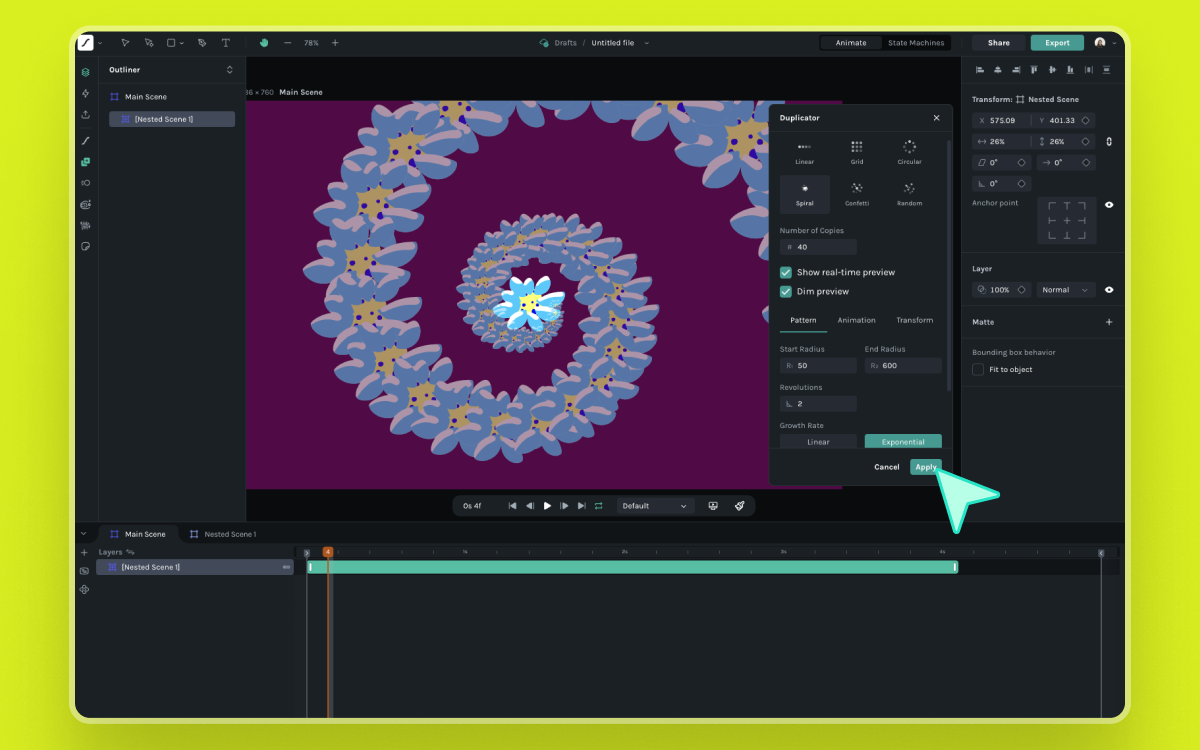Viewport: 1200px width, 750px height.
Task: Choose the Circular duplicator pattern
Action: point(909,152)
